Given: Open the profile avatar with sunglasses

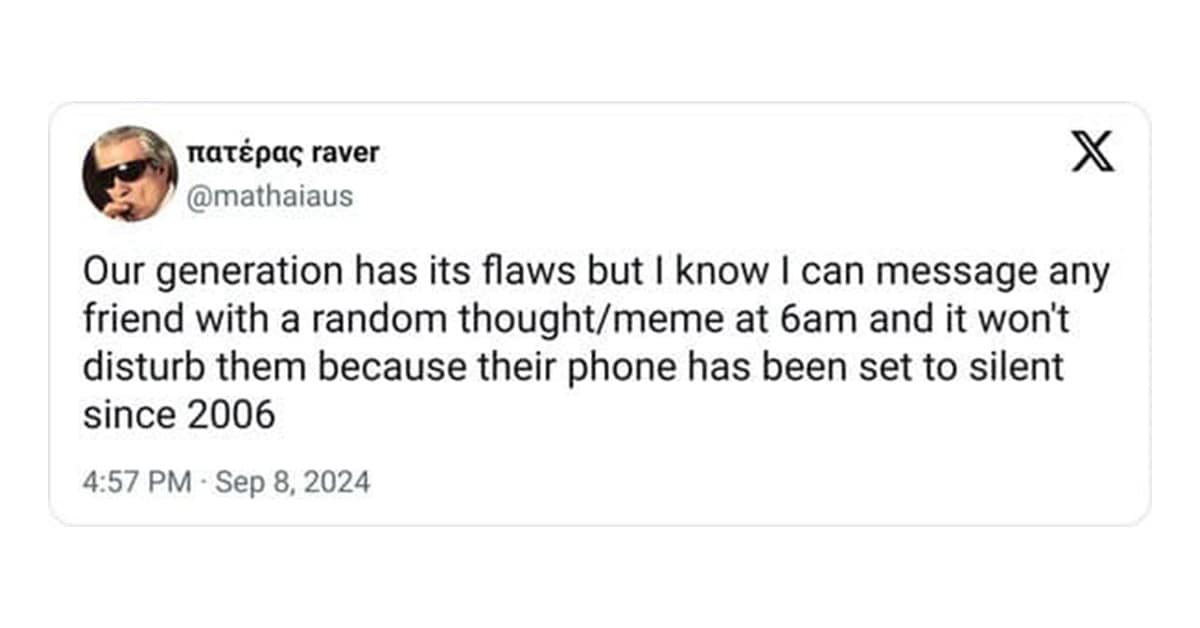Looking at the screenshot, I should point(129,173).
